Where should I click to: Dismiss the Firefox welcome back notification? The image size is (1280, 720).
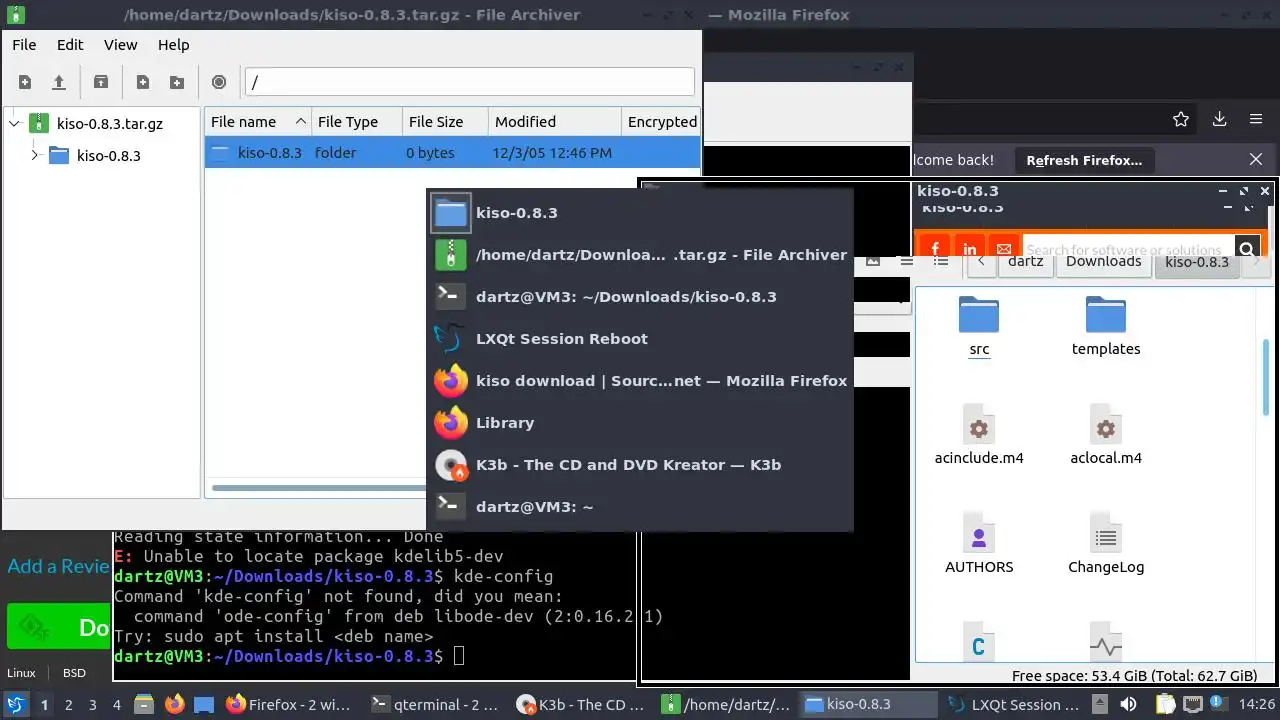(x=1256, y=160)
